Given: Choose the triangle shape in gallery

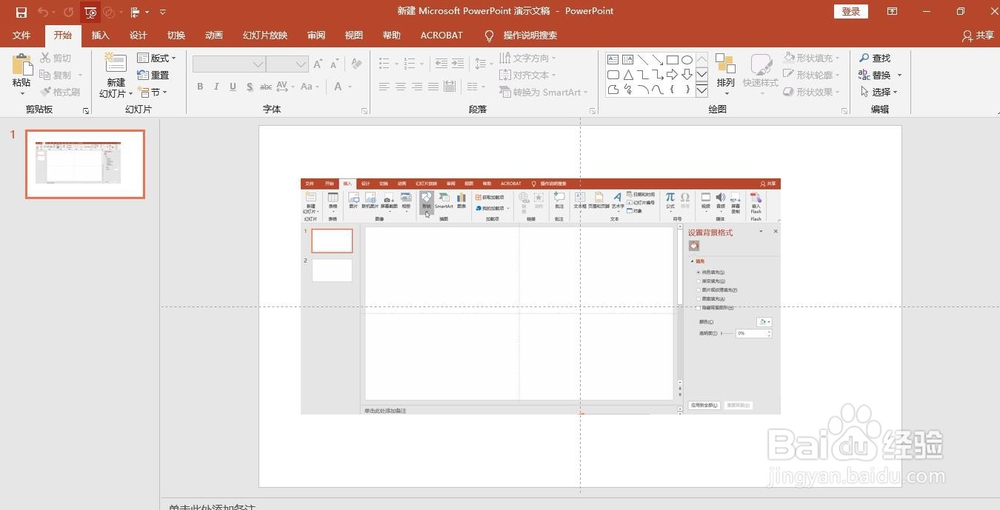Looking at the screenshot, I should click(628, 75).
